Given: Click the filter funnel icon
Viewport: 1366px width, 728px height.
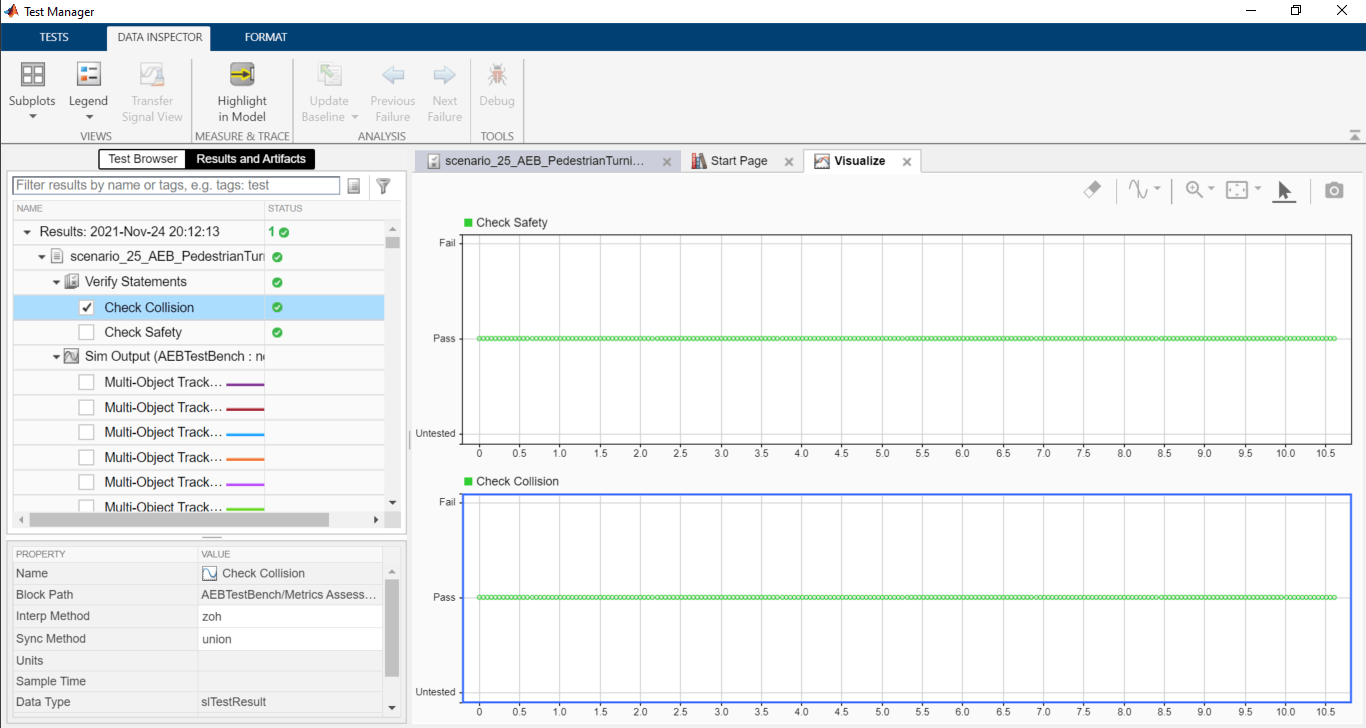Looking at the screenshot, I should pos(382,186).
